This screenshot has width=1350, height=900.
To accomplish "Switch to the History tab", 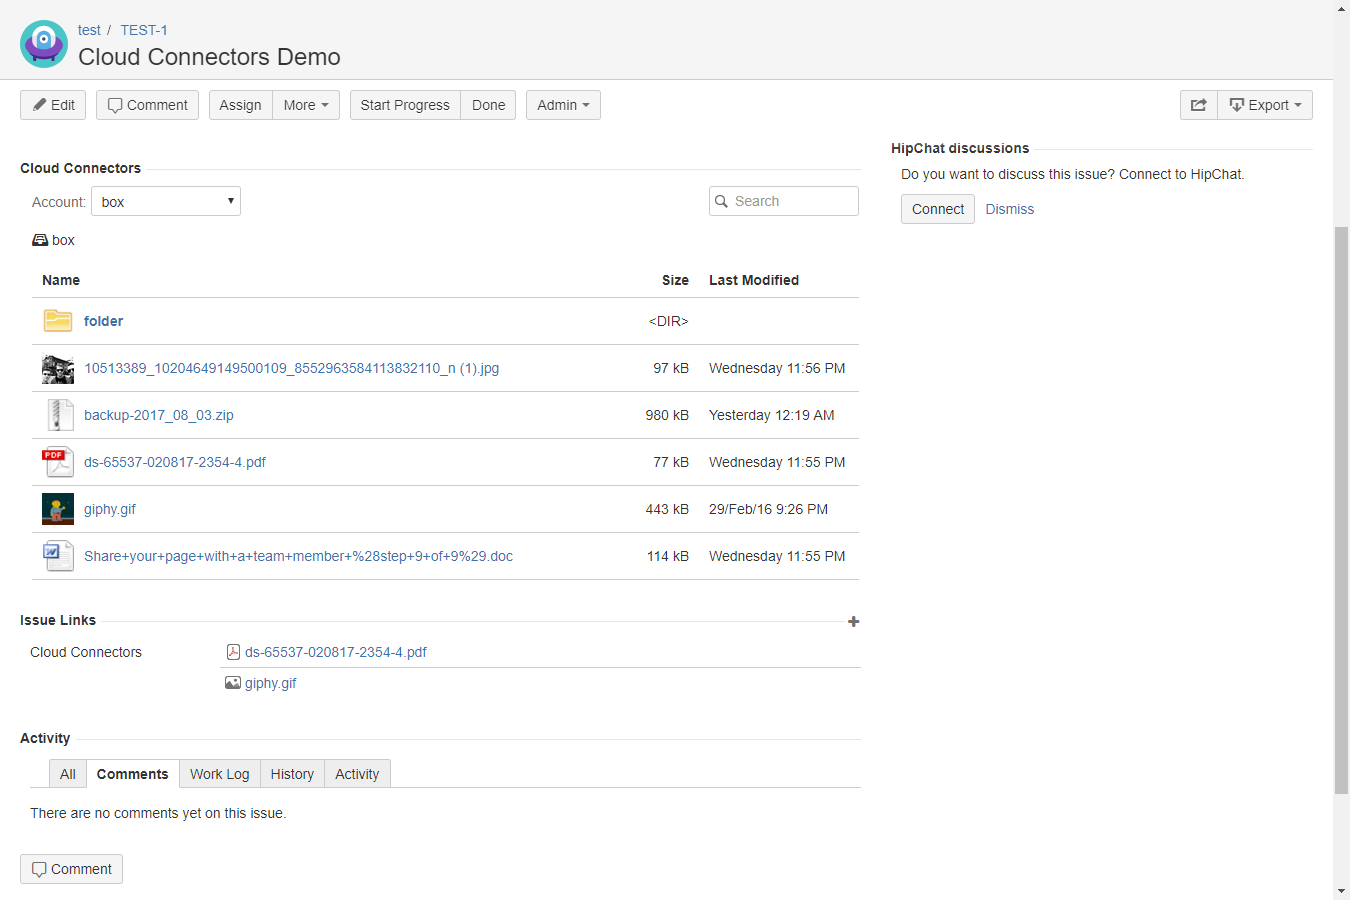I will click(x=292, y=774).
